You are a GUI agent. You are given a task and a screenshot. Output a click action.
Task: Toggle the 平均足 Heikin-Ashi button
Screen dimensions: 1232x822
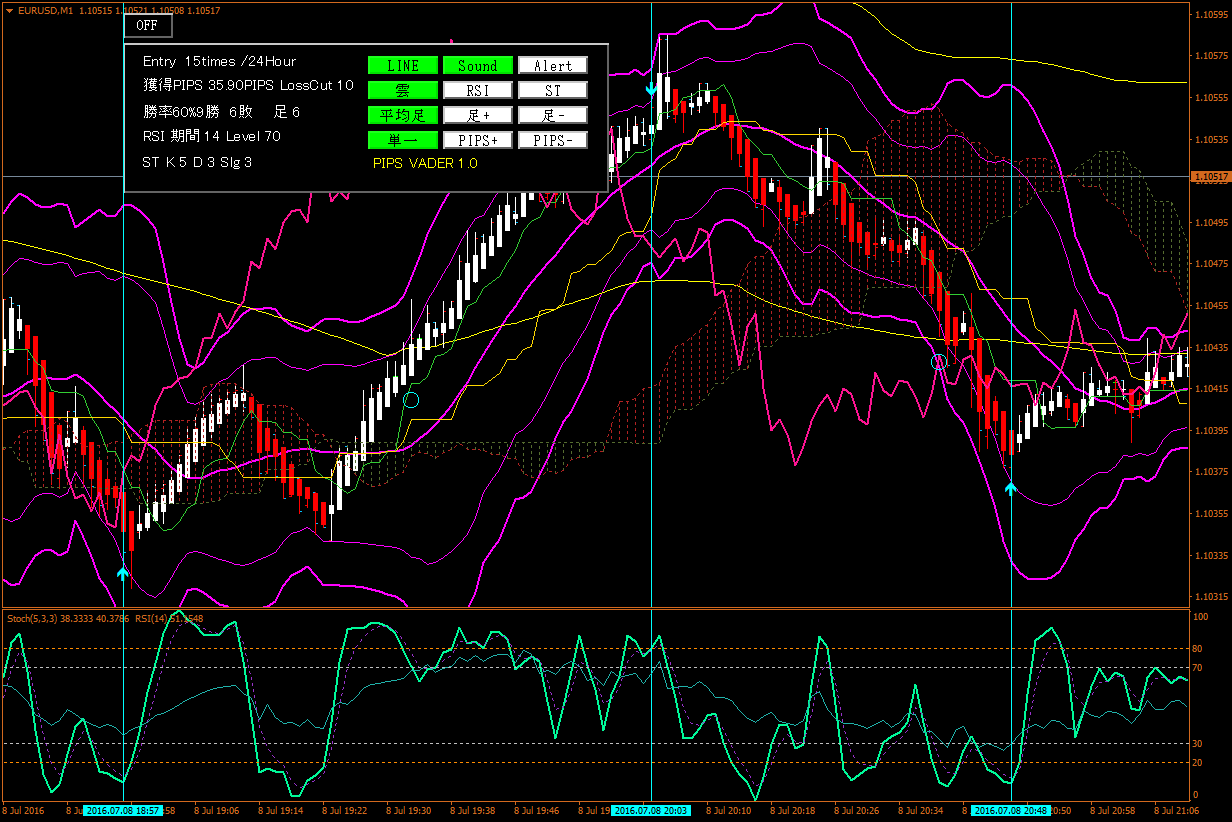[x=403, y=115]
